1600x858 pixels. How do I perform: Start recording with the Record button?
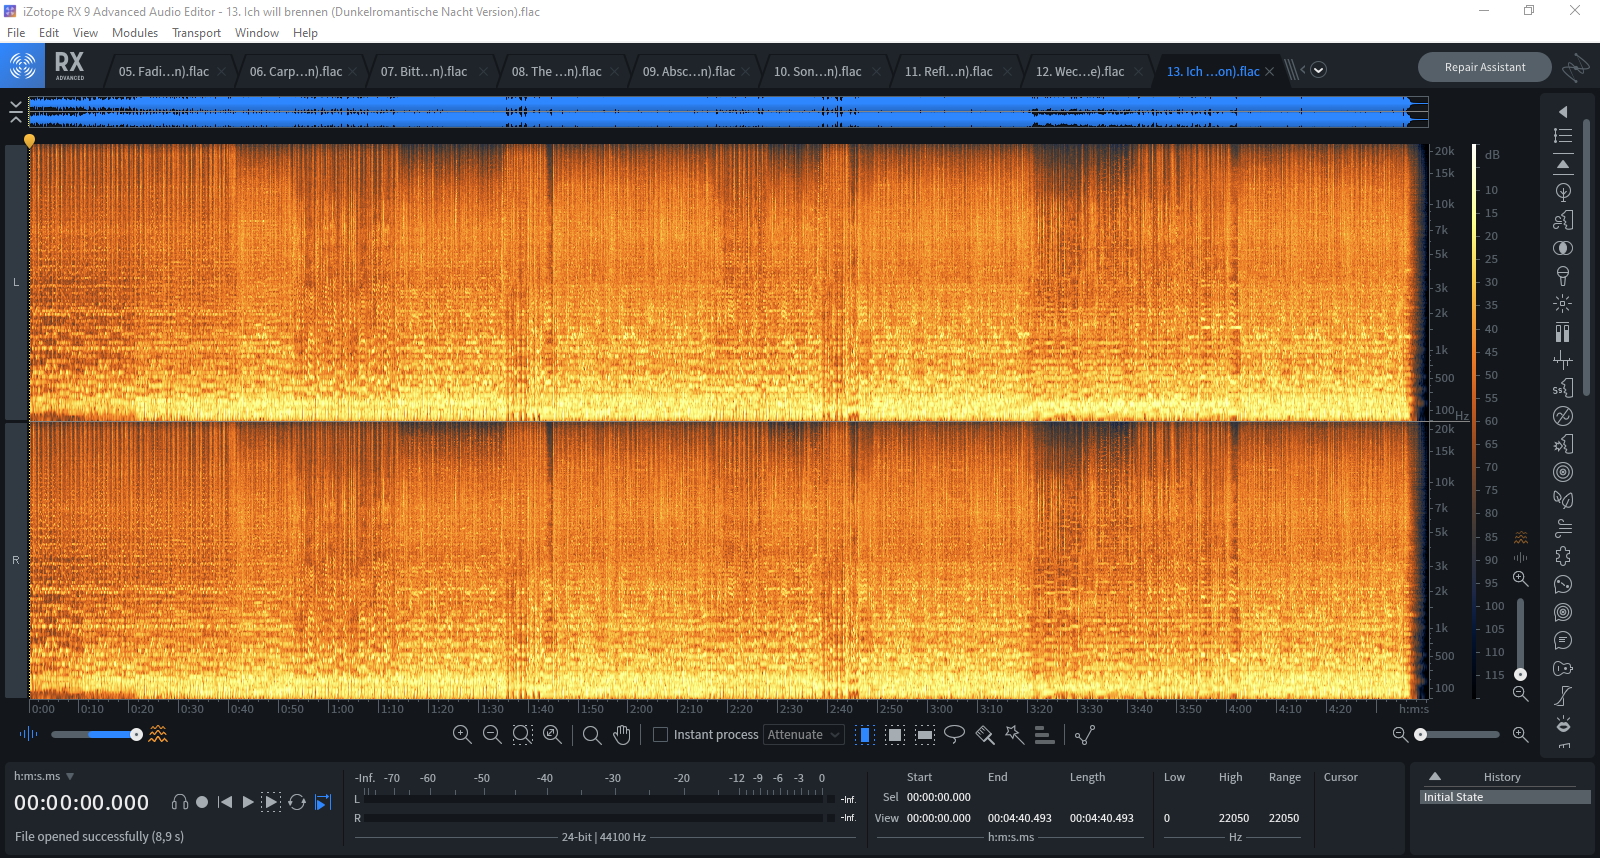point(202,802)
